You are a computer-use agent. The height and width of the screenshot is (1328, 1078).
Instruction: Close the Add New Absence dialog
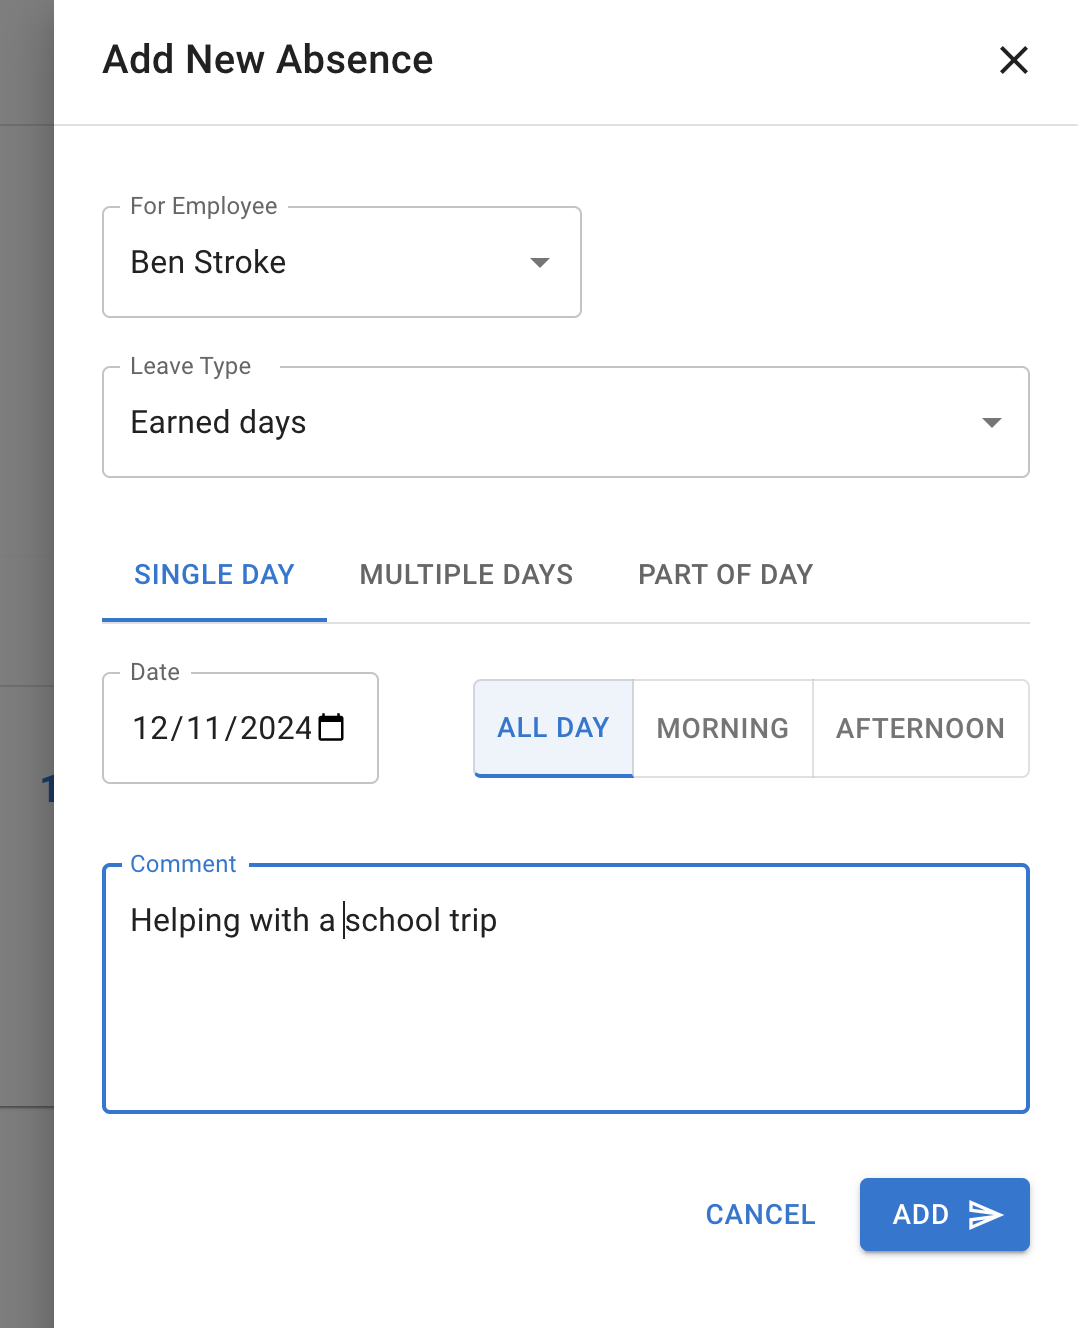coord(1014,60)
